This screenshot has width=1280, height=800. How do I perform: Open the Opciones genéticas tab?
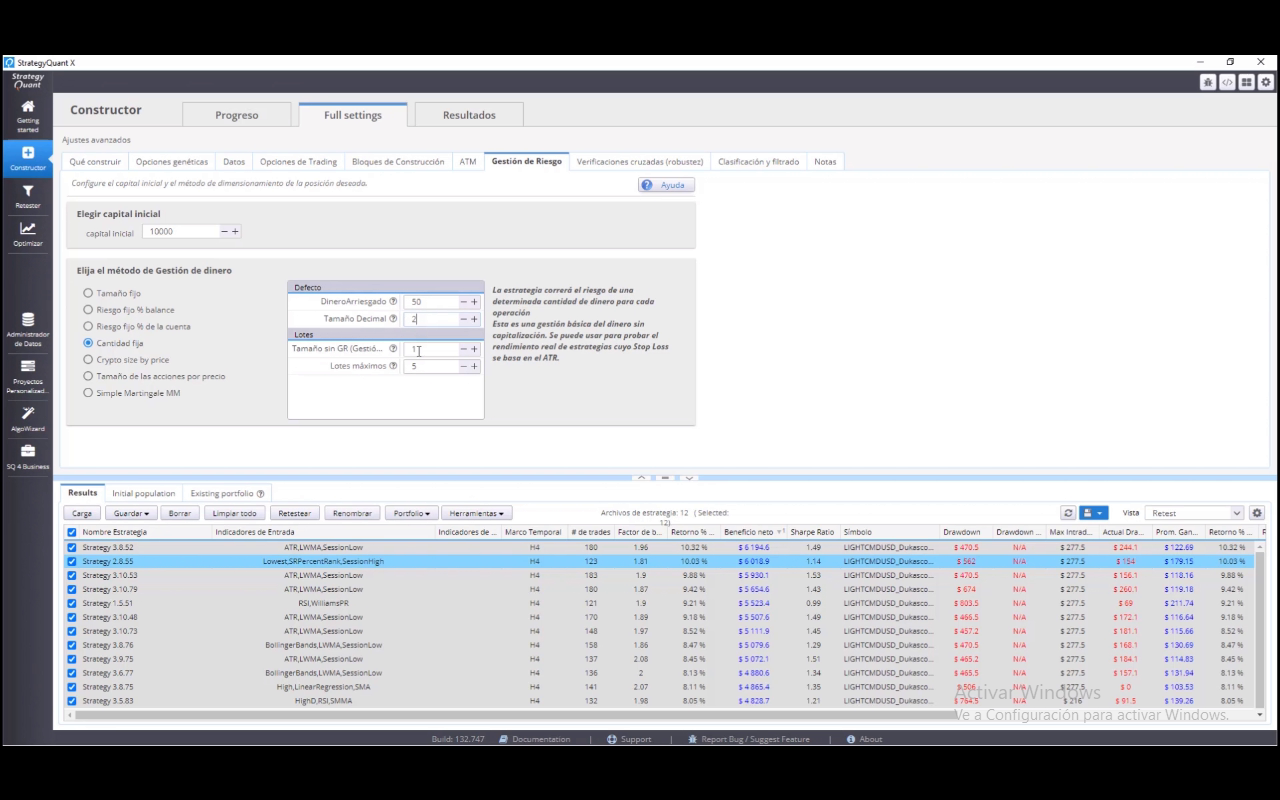tap(172, 161)
